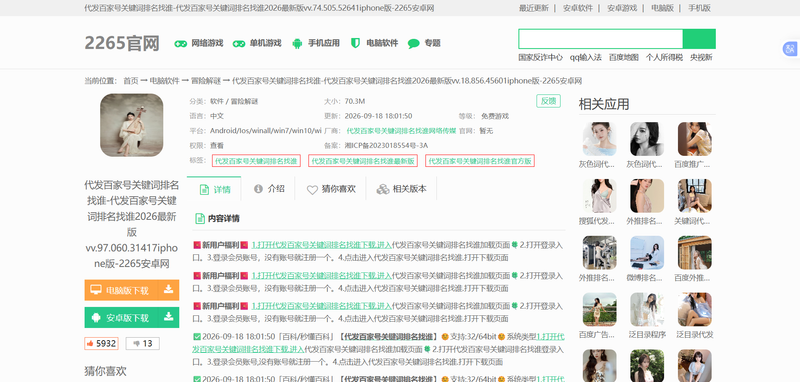Like the app with thumbs-up 5932

click(101, 343)
